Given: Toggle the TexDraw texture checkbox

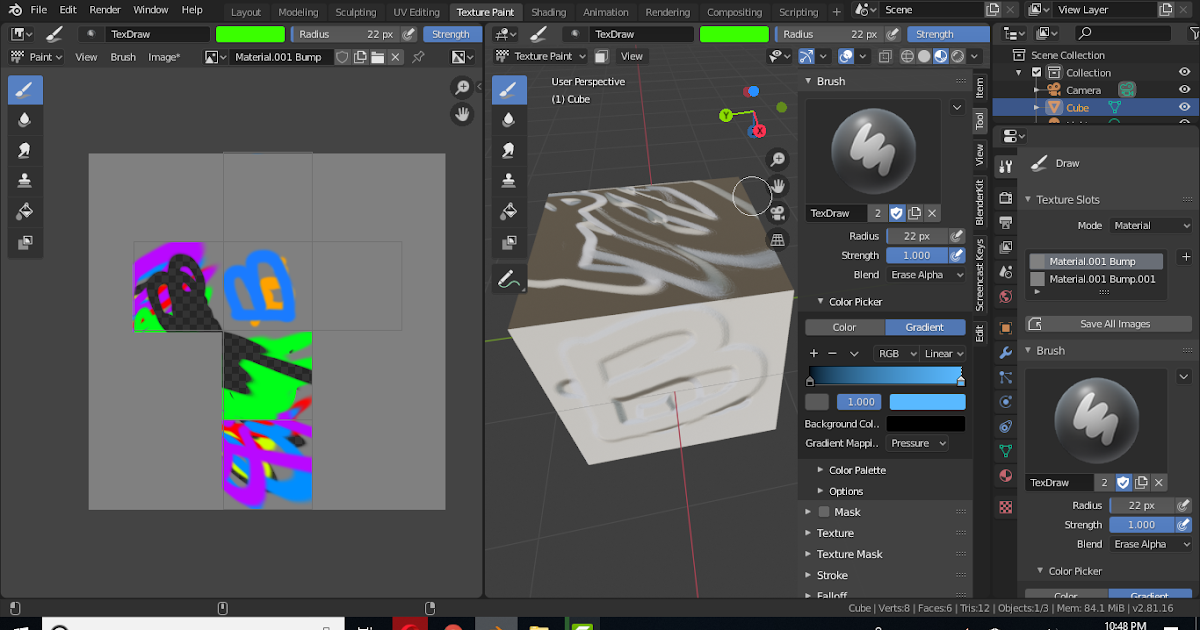Looking at the screenshot, I should [897, 213].
